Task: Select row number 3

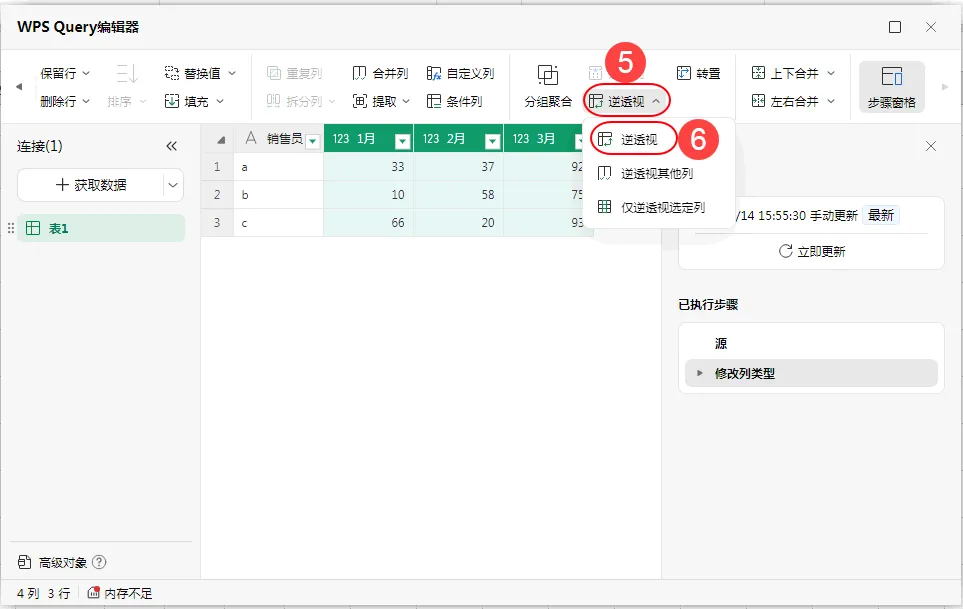Action: pos(217,222)
